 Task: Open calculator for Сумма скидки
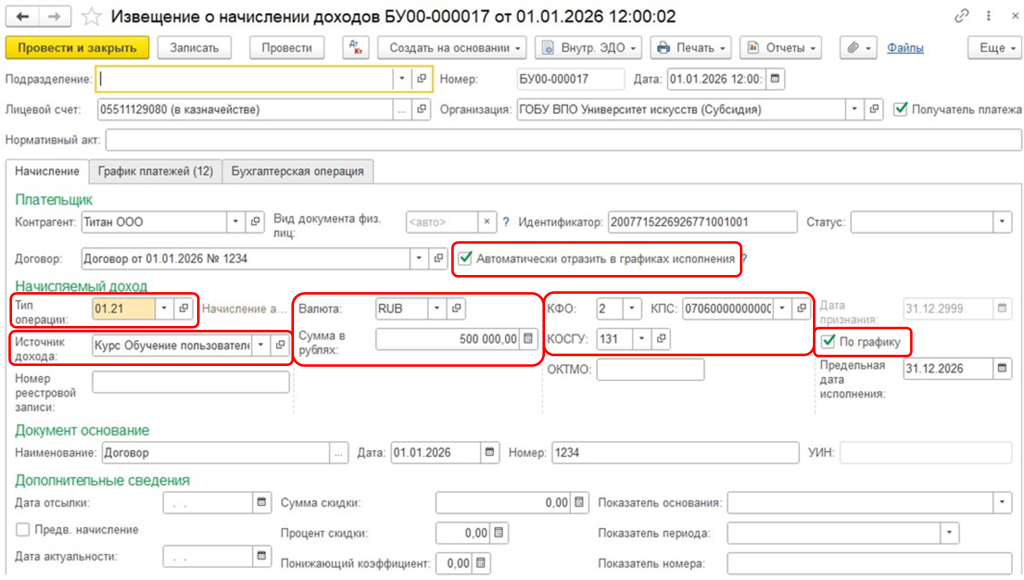[x=579, y=502]
